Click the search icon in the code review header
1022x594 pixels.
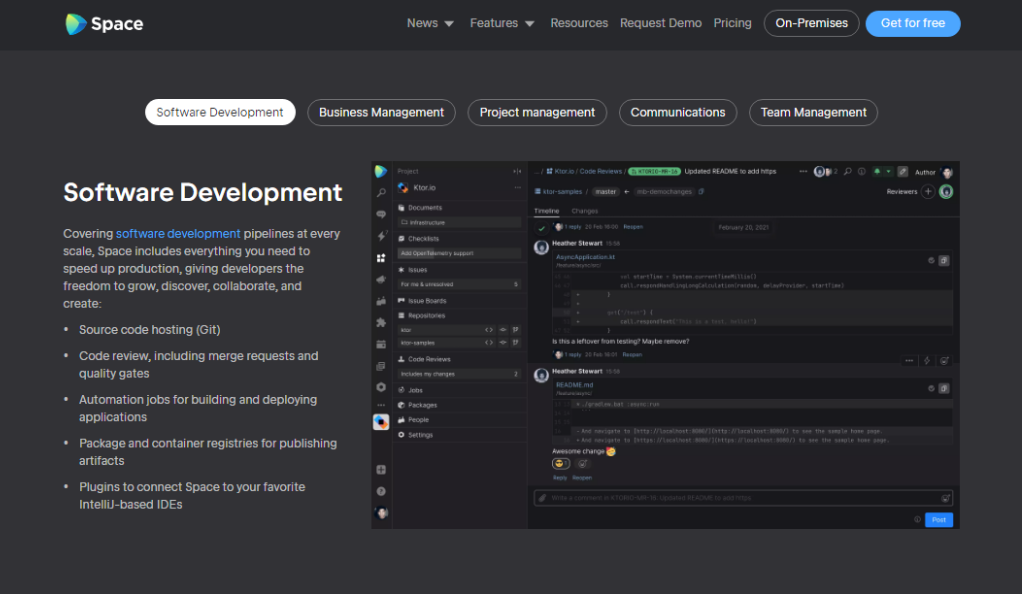(x=847, y=171)
